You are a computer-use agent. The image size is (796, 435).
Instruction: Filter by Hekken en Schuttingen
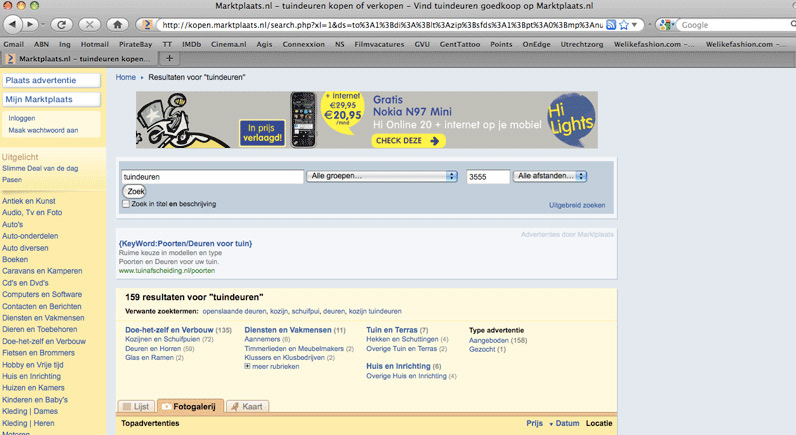[x=402, y=339]
